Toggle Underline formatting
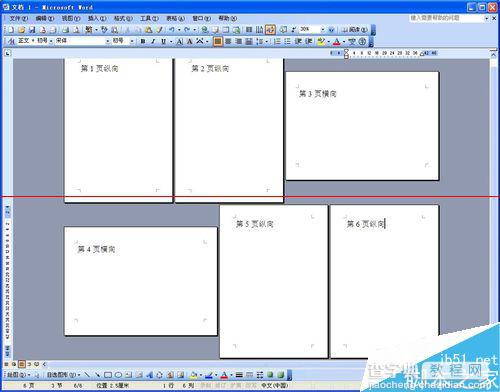This screenshot has height=392, width=500. click(x=163, y=41)
